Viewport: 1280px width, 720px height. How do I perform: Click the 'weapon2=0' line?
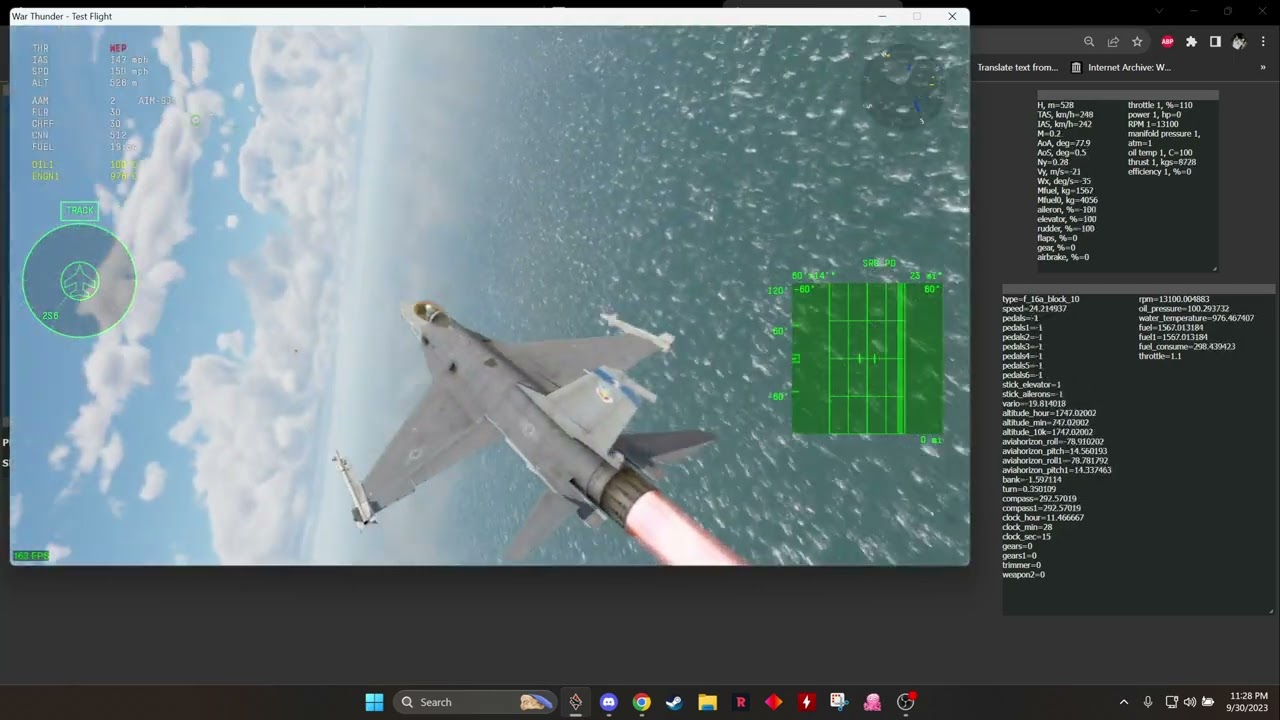click(x=1023, y=575)
